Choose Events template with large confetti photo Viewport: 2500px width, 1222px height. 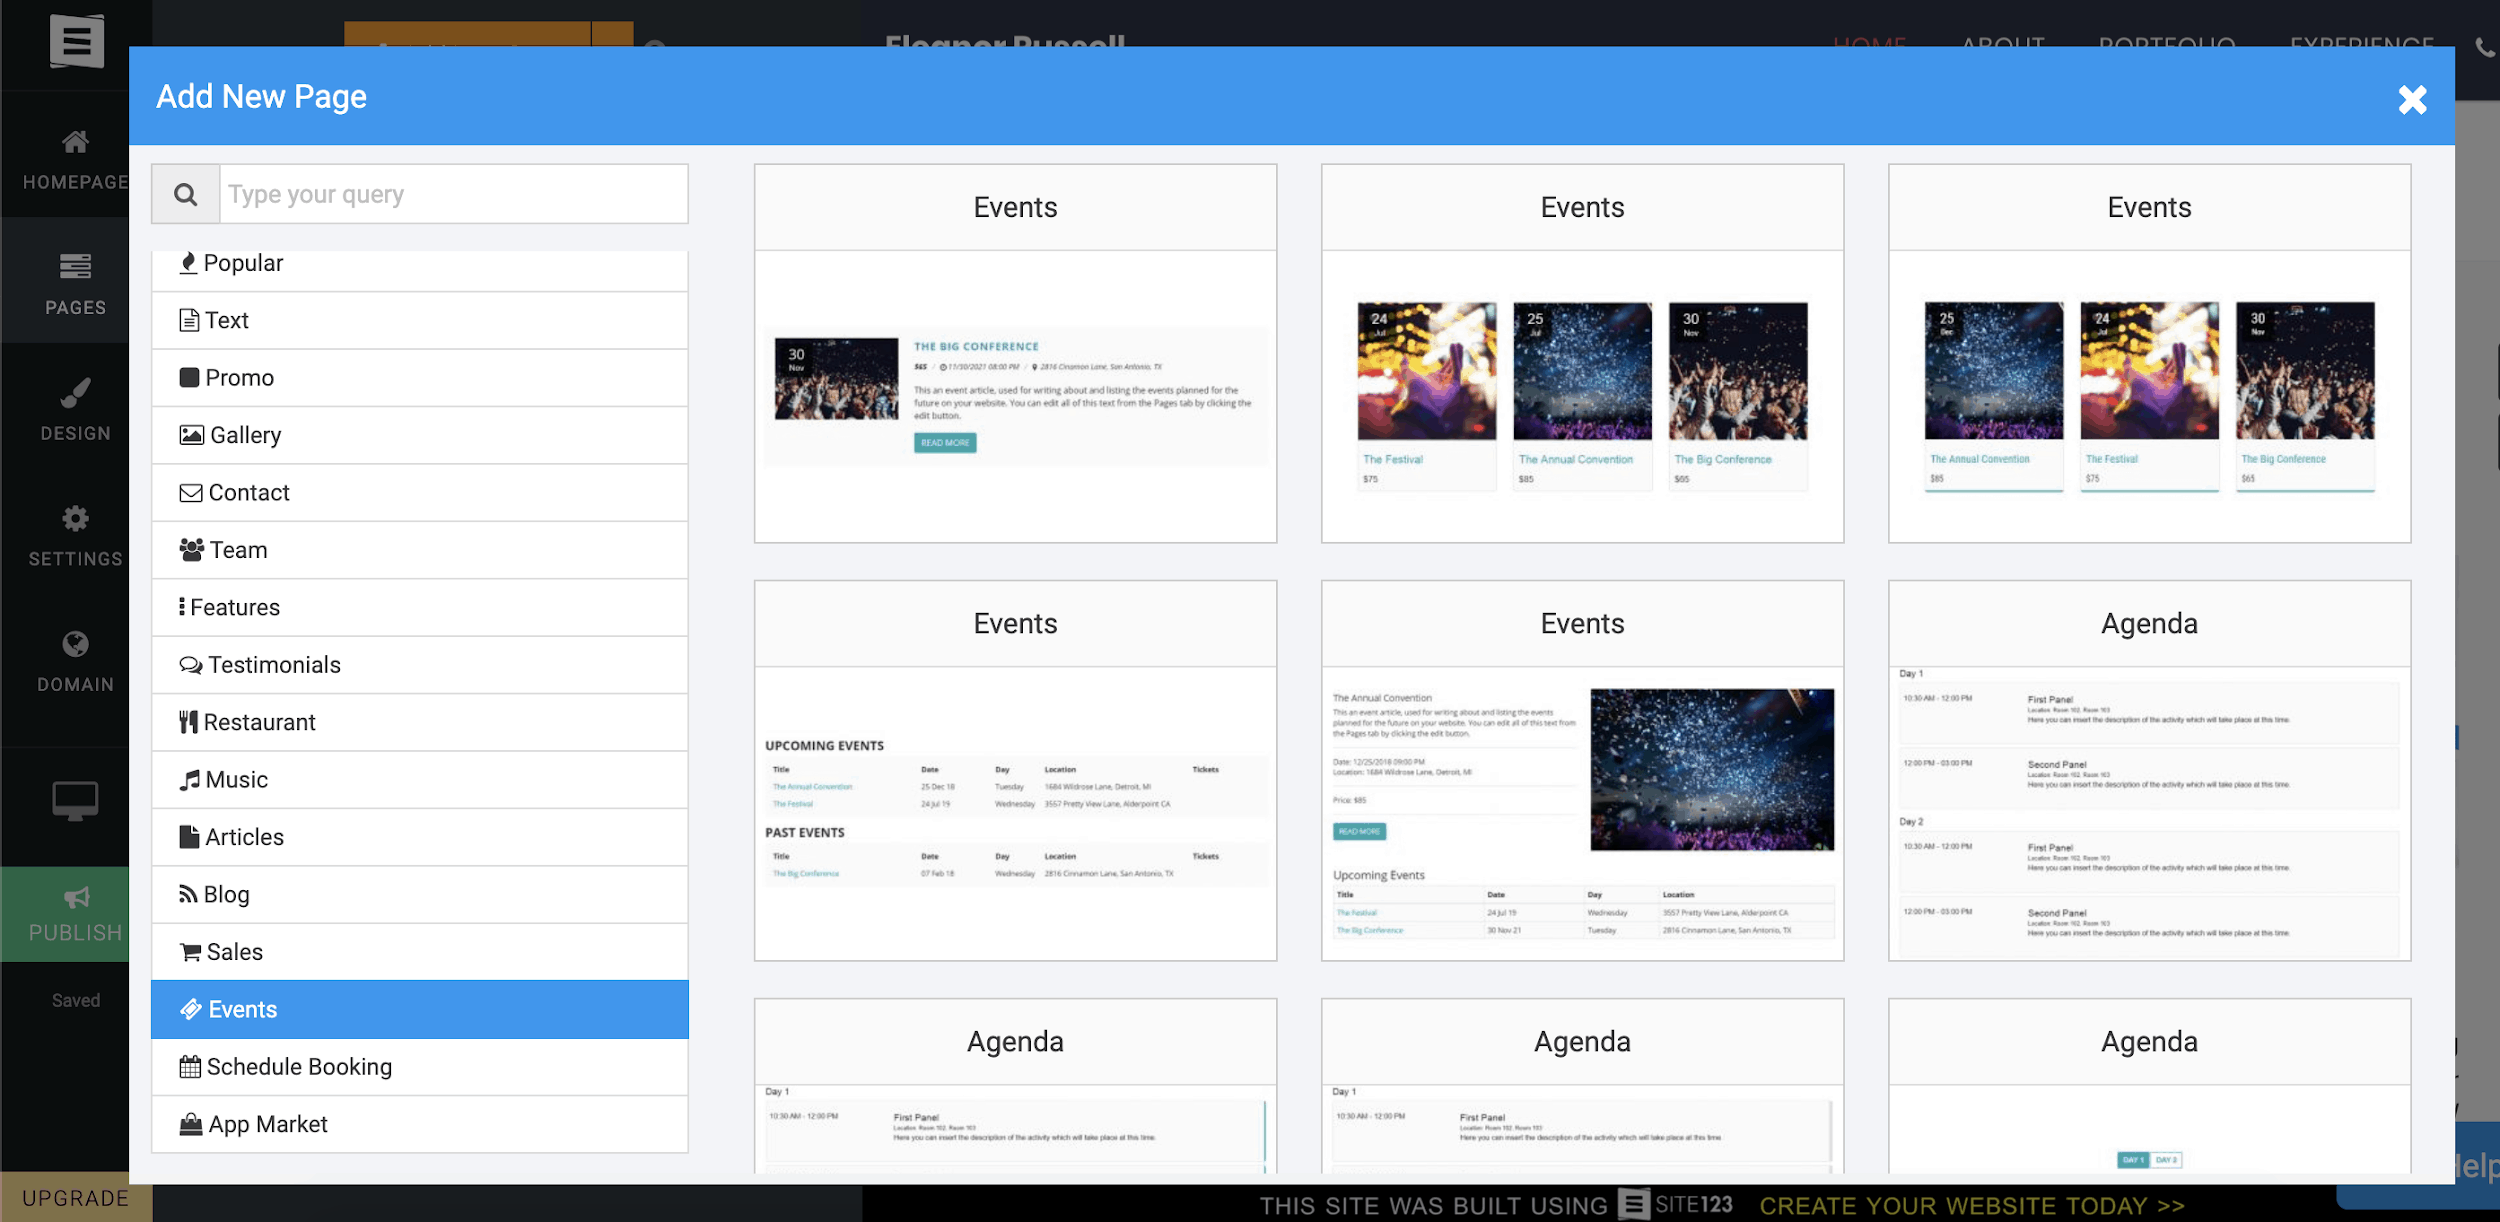[x=1582, y=771]
